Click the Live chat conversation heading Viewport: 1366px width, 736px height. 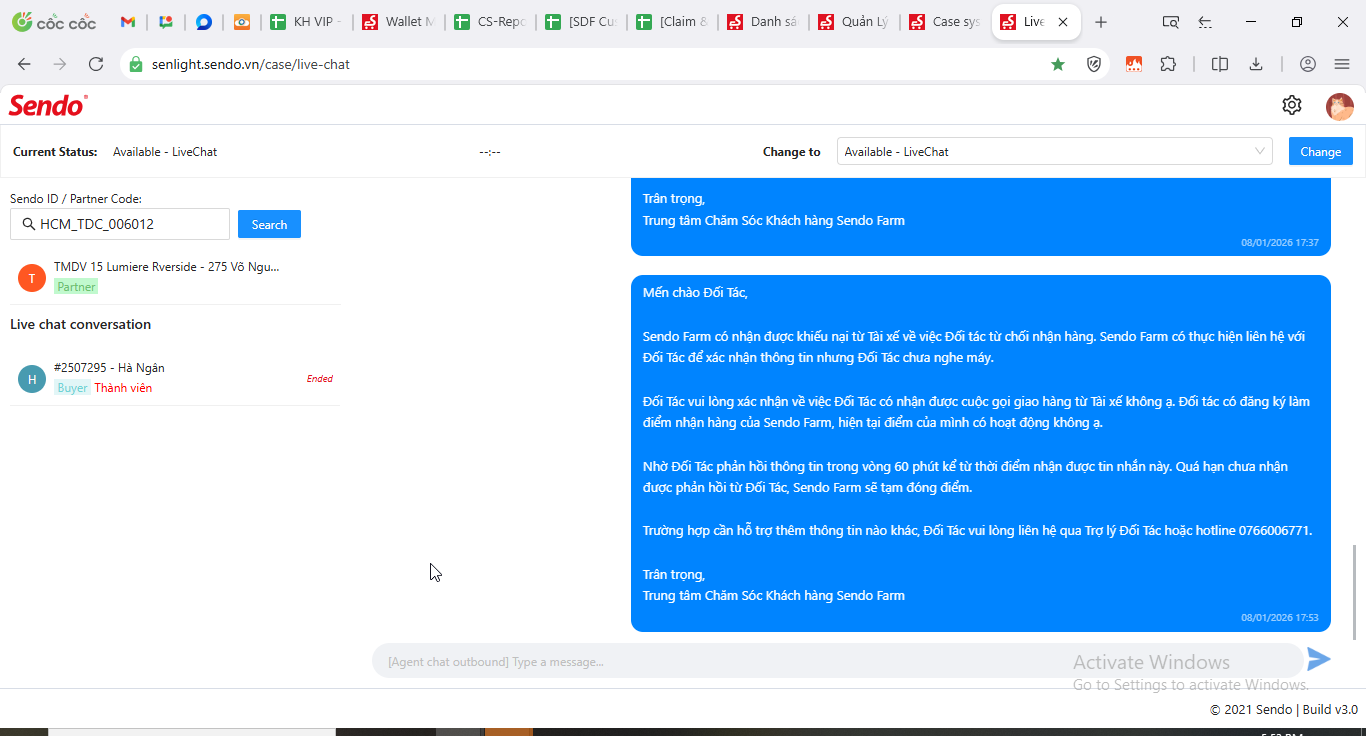[80, 324]
